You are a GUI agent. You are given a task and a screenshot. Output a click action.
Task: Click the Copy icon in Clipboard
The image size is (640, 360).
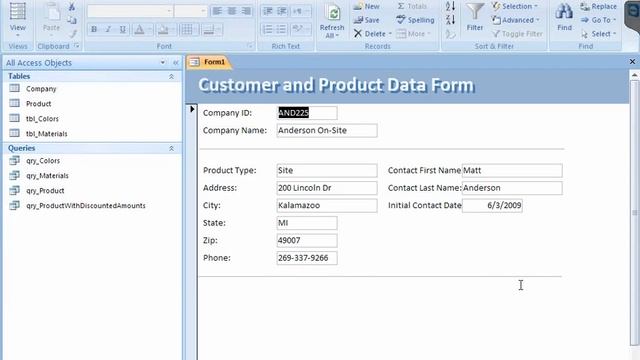tap(72, 20)
